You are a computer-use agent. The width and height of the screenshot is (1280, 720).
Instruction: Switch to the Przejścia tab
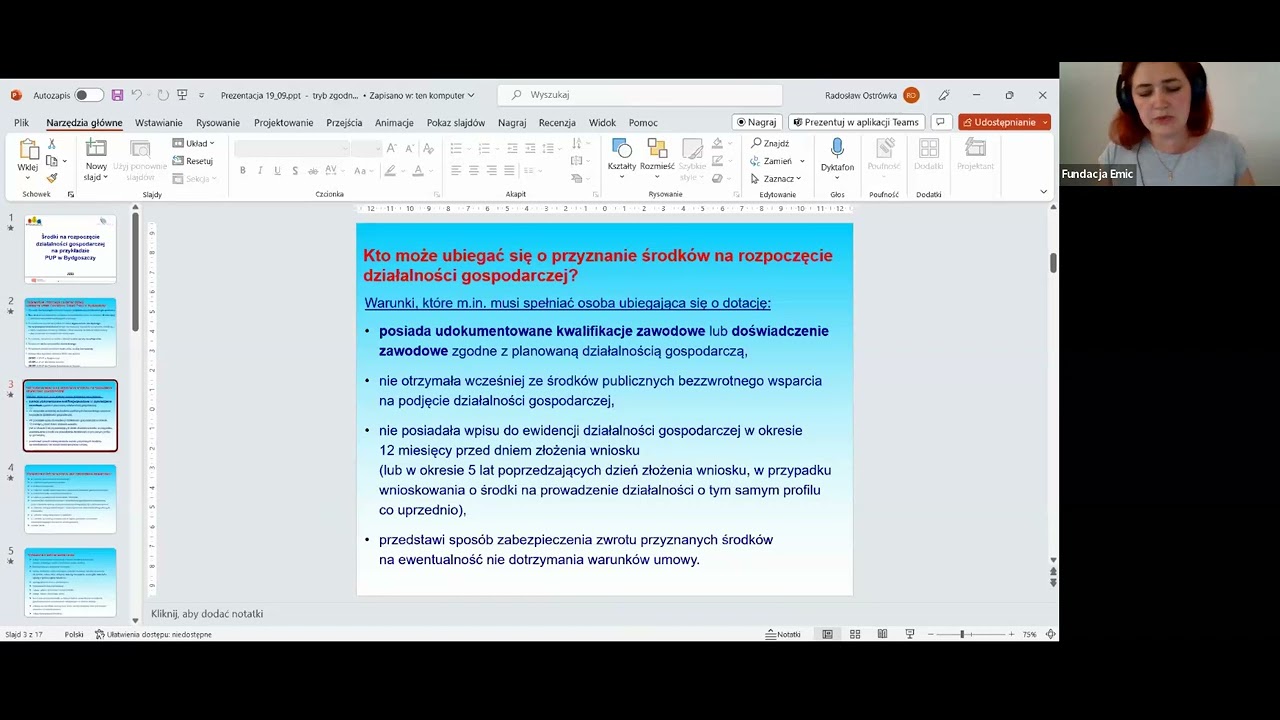pos(344,123)
